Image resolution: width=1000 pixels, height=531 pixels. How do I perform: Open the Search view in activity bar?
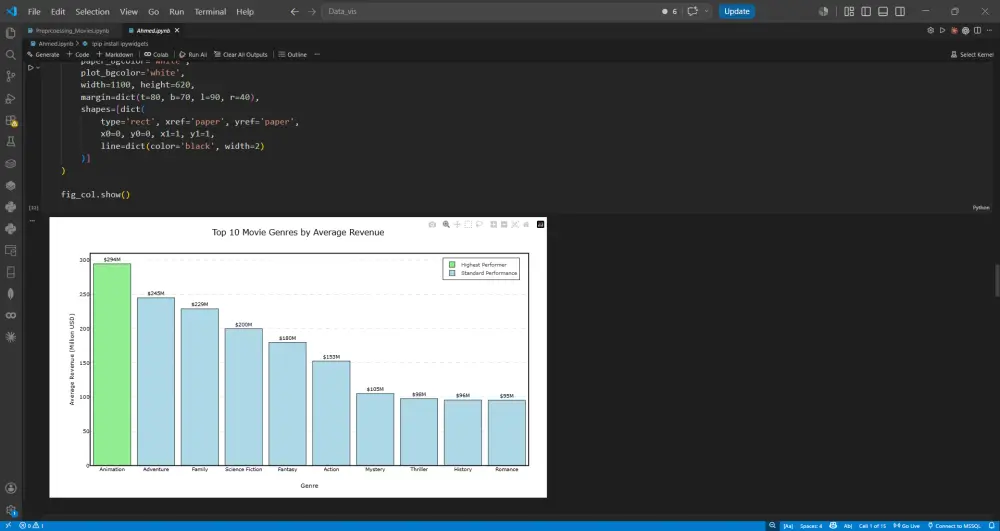coord(10,55)
